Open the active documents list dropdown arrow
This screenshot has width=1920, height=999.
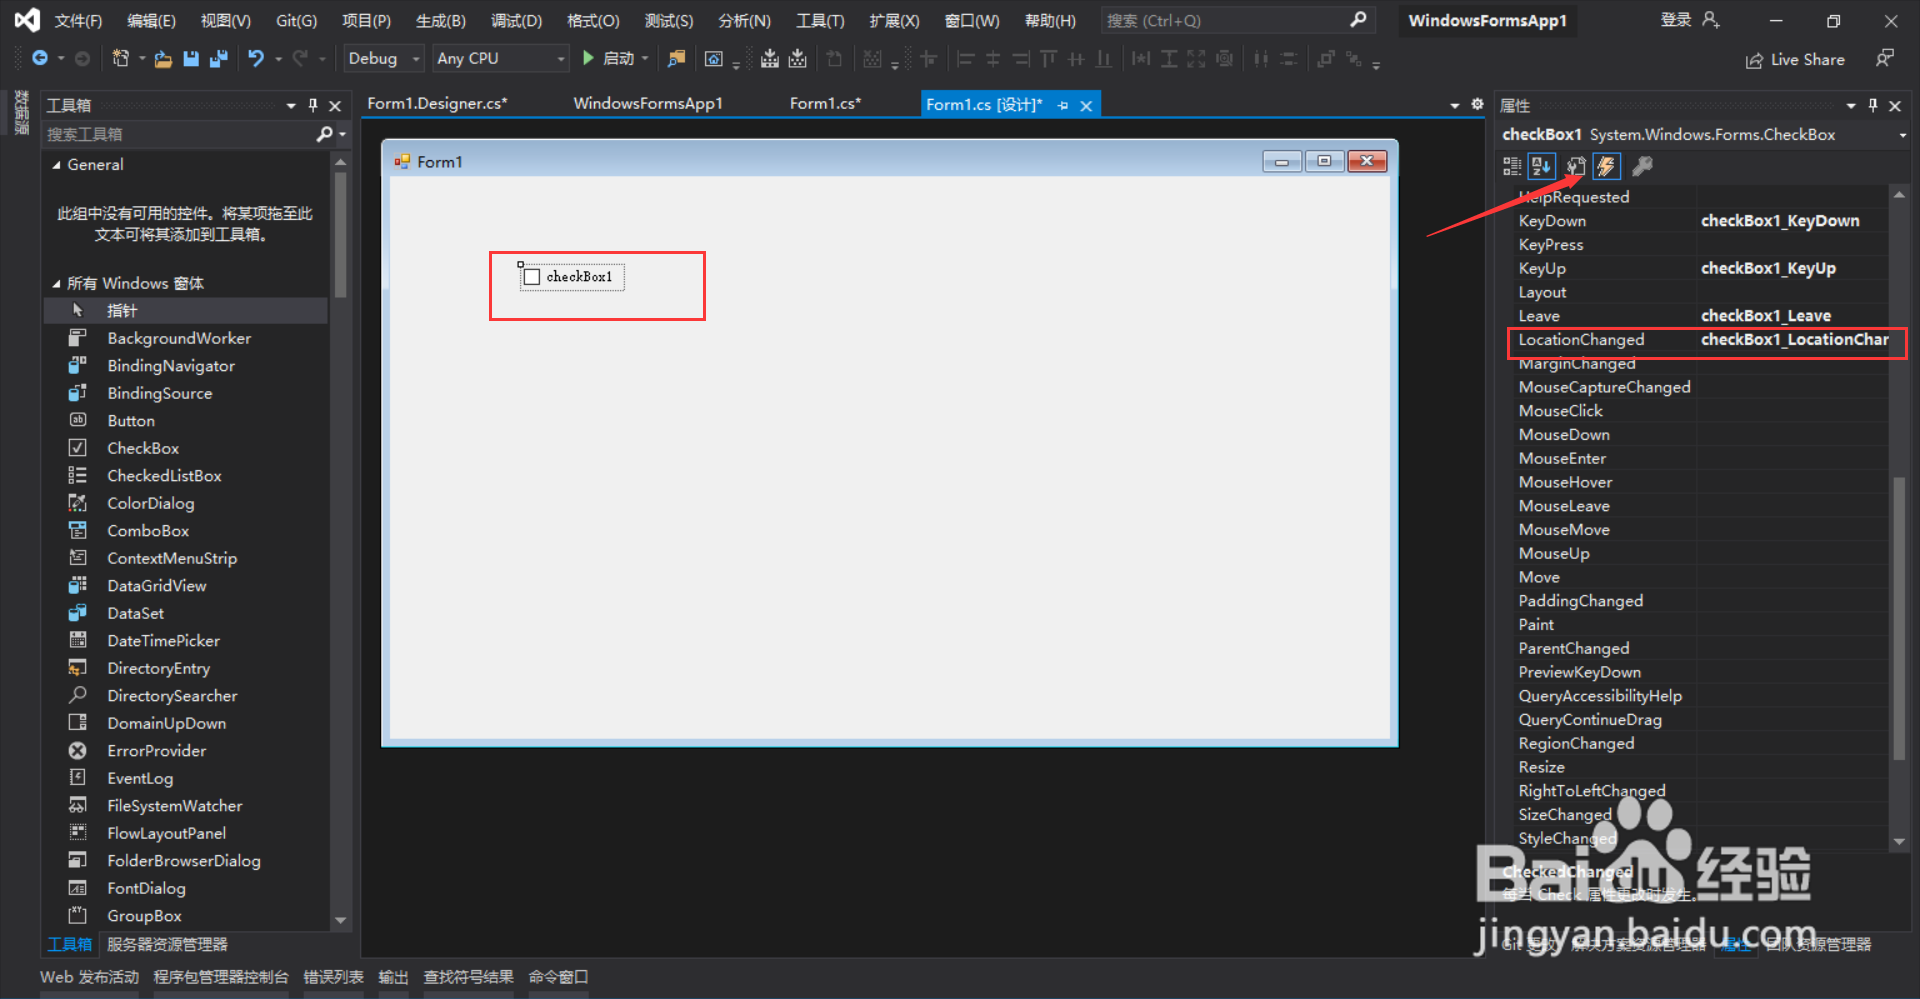(x=1454, y=105)
